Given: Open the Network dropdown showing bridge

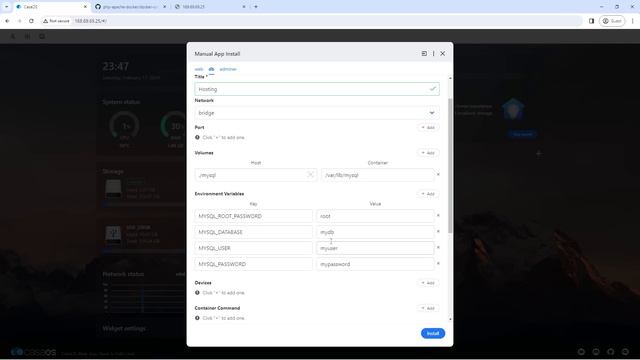Looking at the screenshot, I should (x=317, y=113).
